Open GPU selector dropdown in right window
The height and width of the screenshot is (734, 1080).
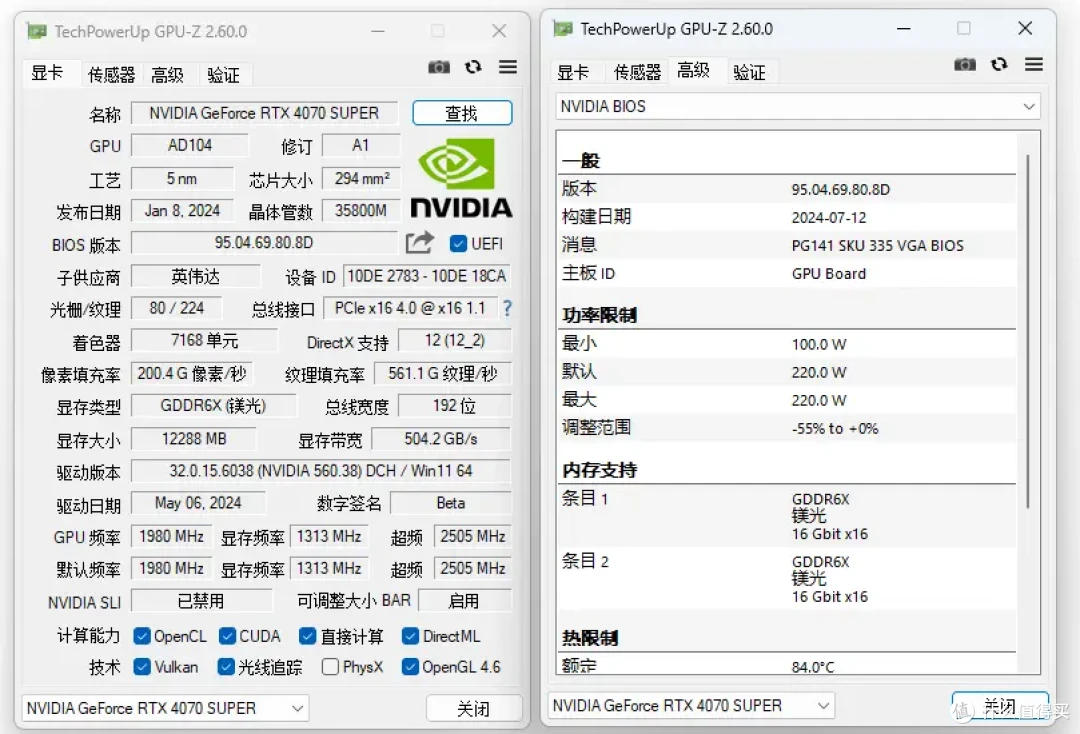click(x=692, y=705)
